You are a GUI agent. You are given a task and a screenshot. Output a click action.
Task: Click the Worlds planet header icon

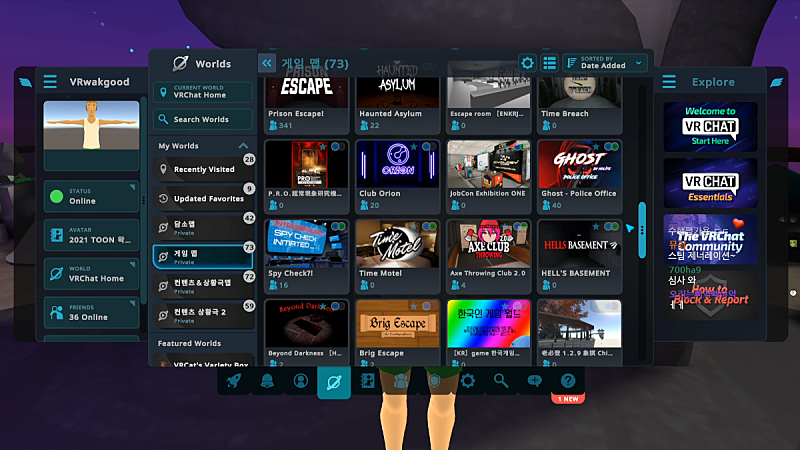[180, 63]
